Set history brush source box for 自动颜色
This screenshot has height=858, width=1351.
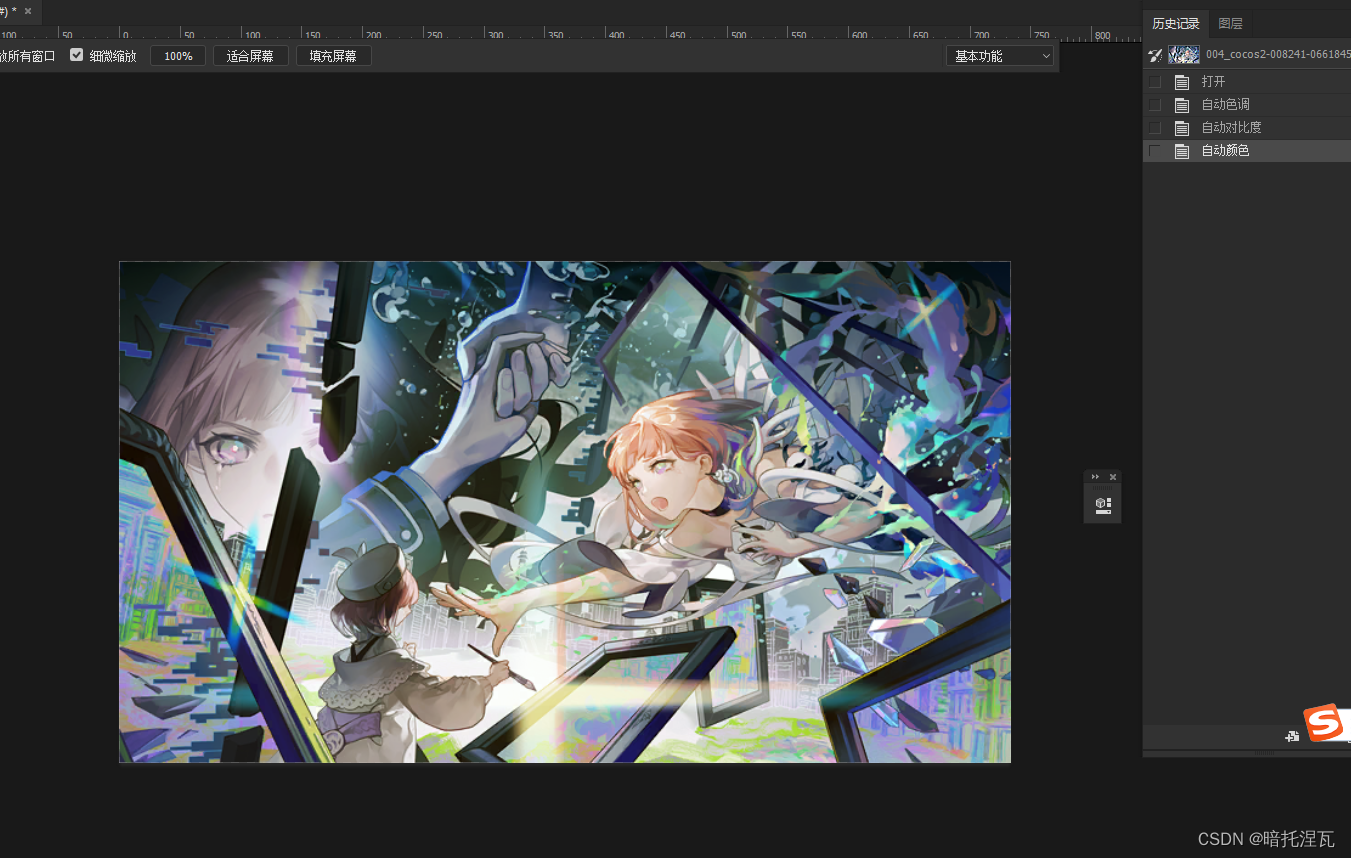point(1155,151)
